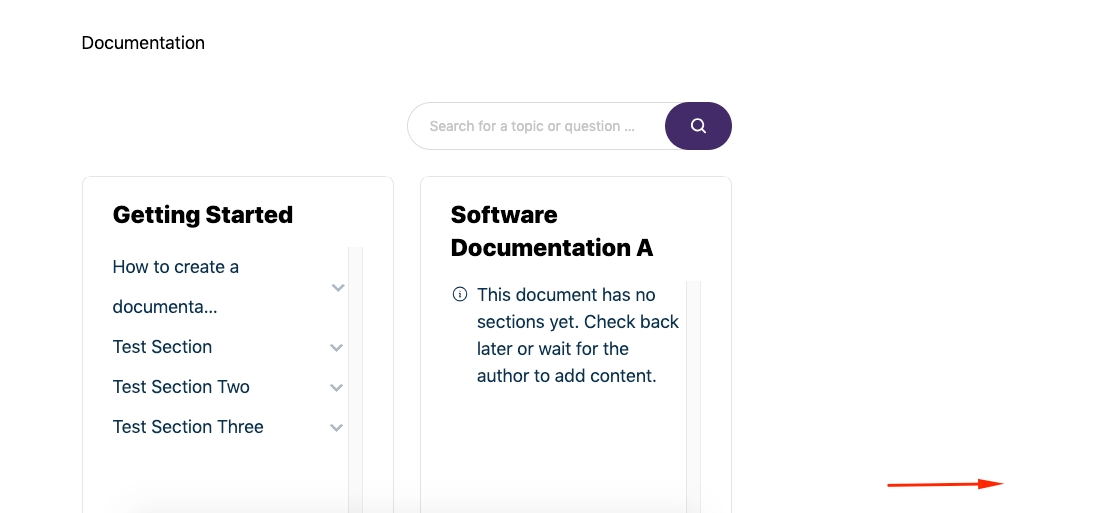Click the info icon in Software Documentation A

[x=460, y=294]
